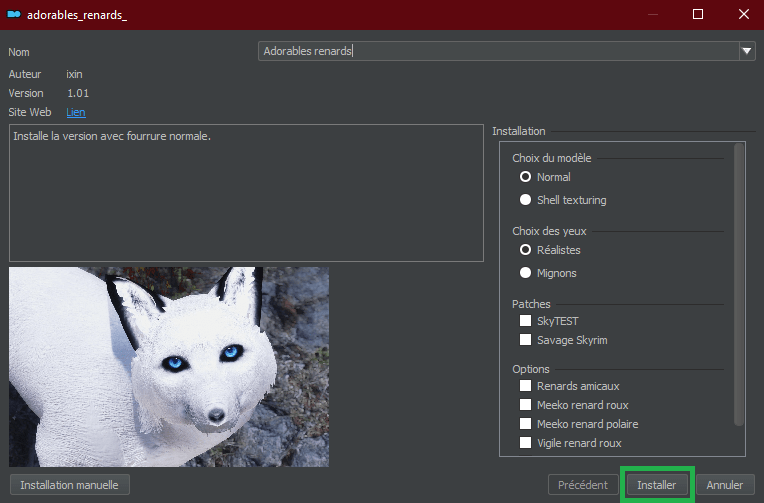Enable Meeko renard roux checkbox
Viewport: 764px width, 503px height.
coord(526,405)
